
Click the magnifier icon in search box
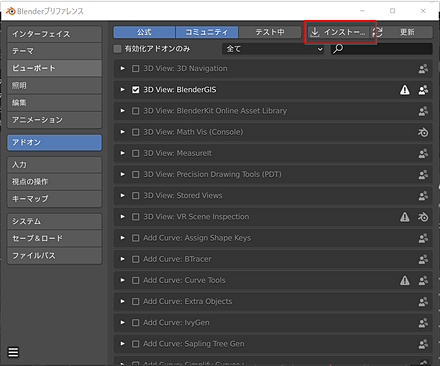pos(338,49)
